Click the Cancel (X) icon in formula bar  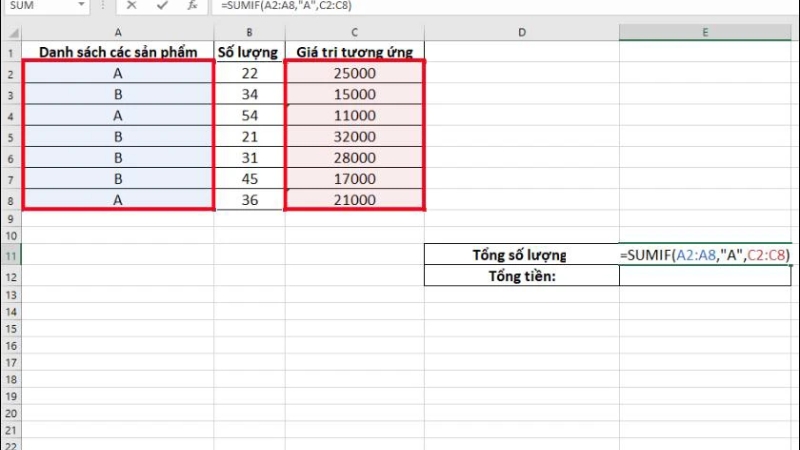click(x=132, y=5)
